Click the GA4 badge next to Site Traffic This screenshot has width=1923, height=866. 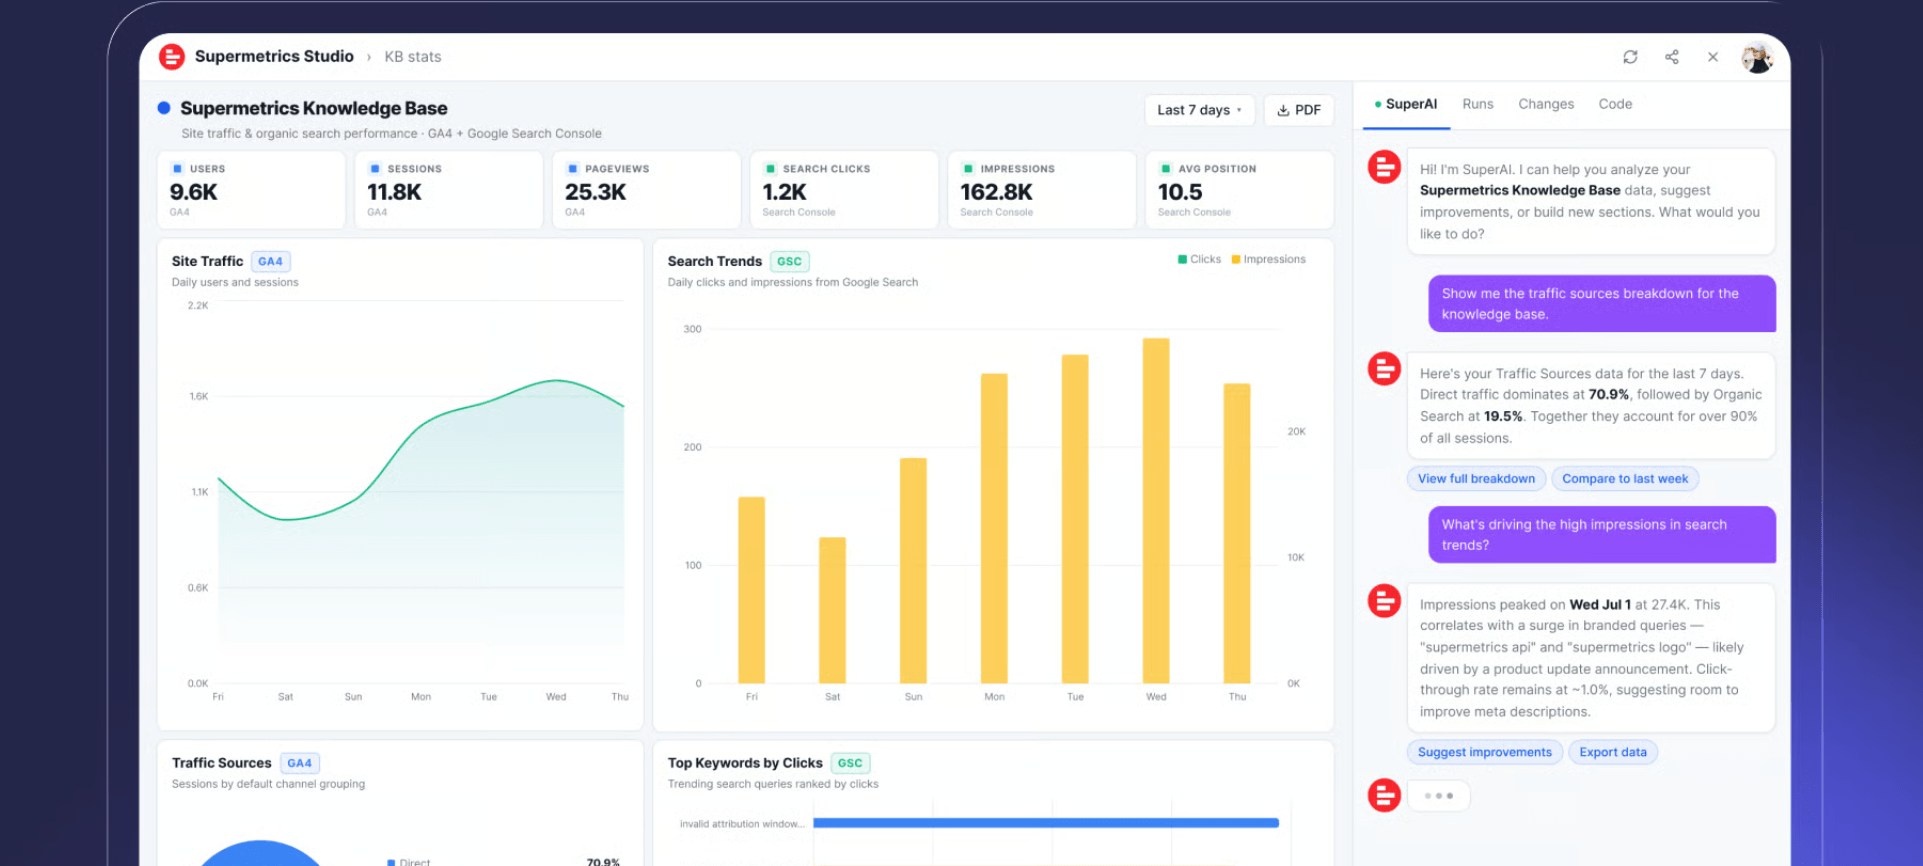[x=270, y=262]
